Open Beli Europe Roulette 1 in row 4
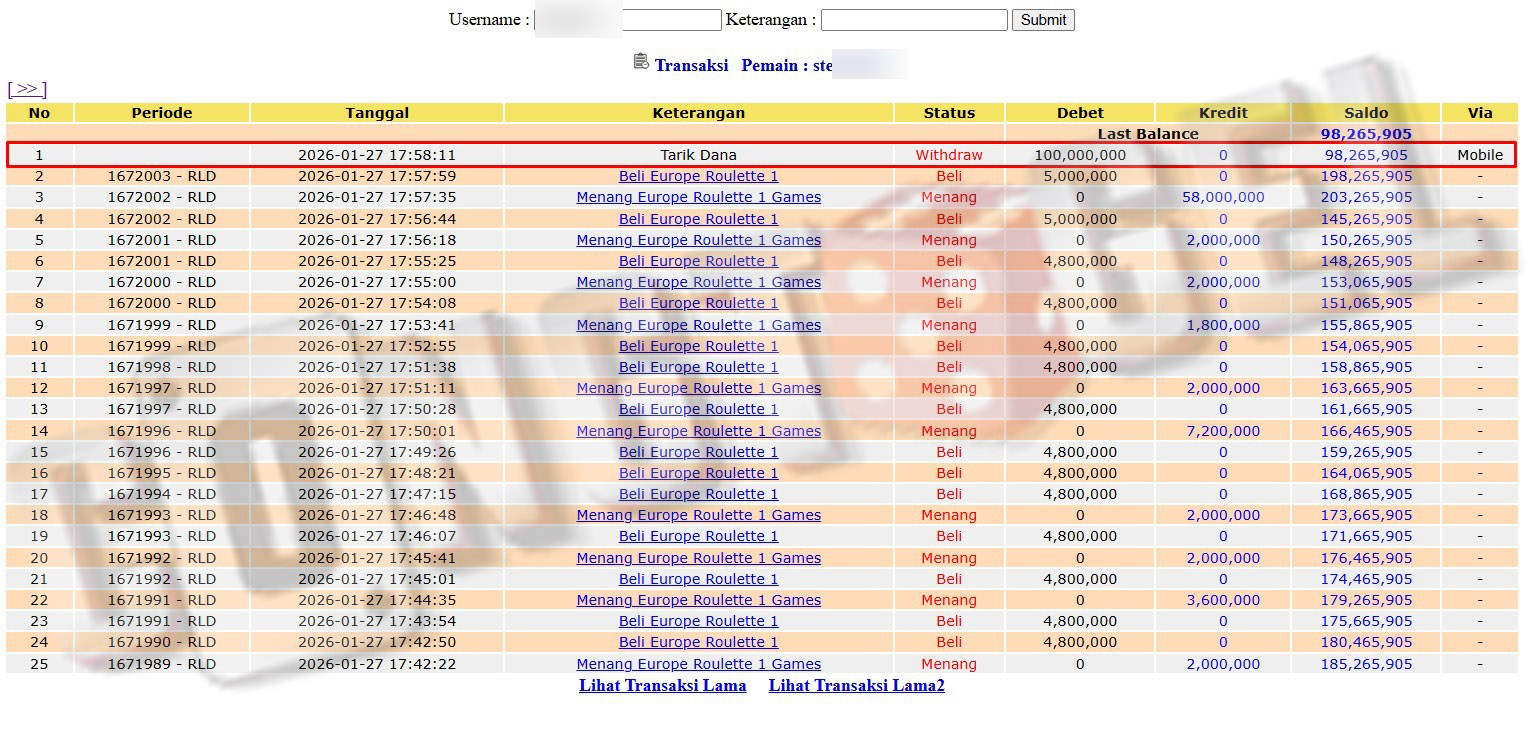 click(x=698, y=219)
